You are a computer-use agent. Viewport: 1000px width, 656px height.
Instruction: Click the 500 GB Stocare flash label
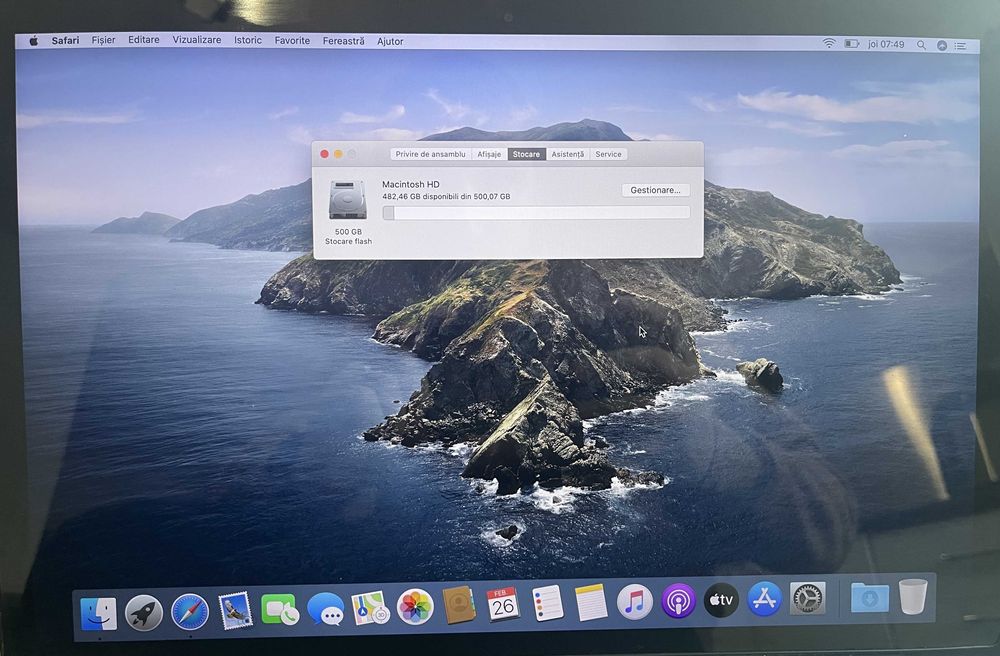(348, 237)
